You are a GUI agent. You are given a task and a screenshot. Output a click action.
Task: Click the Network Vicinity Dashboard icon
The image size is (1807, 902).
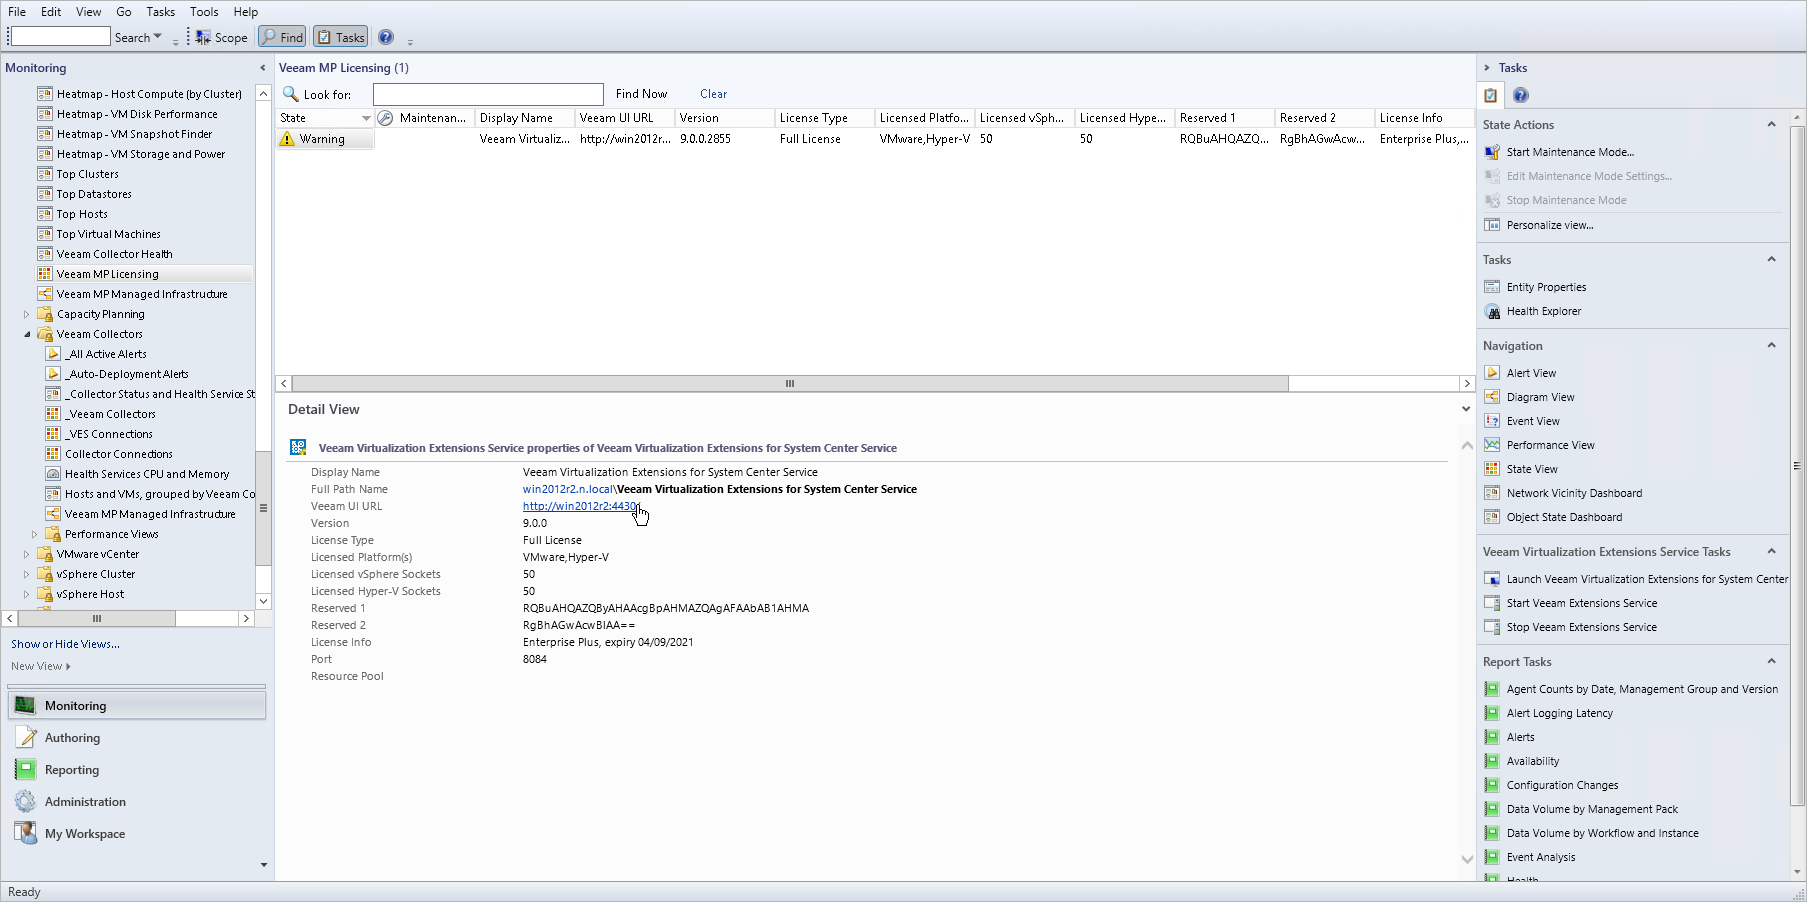click(x=1492, y=493)
